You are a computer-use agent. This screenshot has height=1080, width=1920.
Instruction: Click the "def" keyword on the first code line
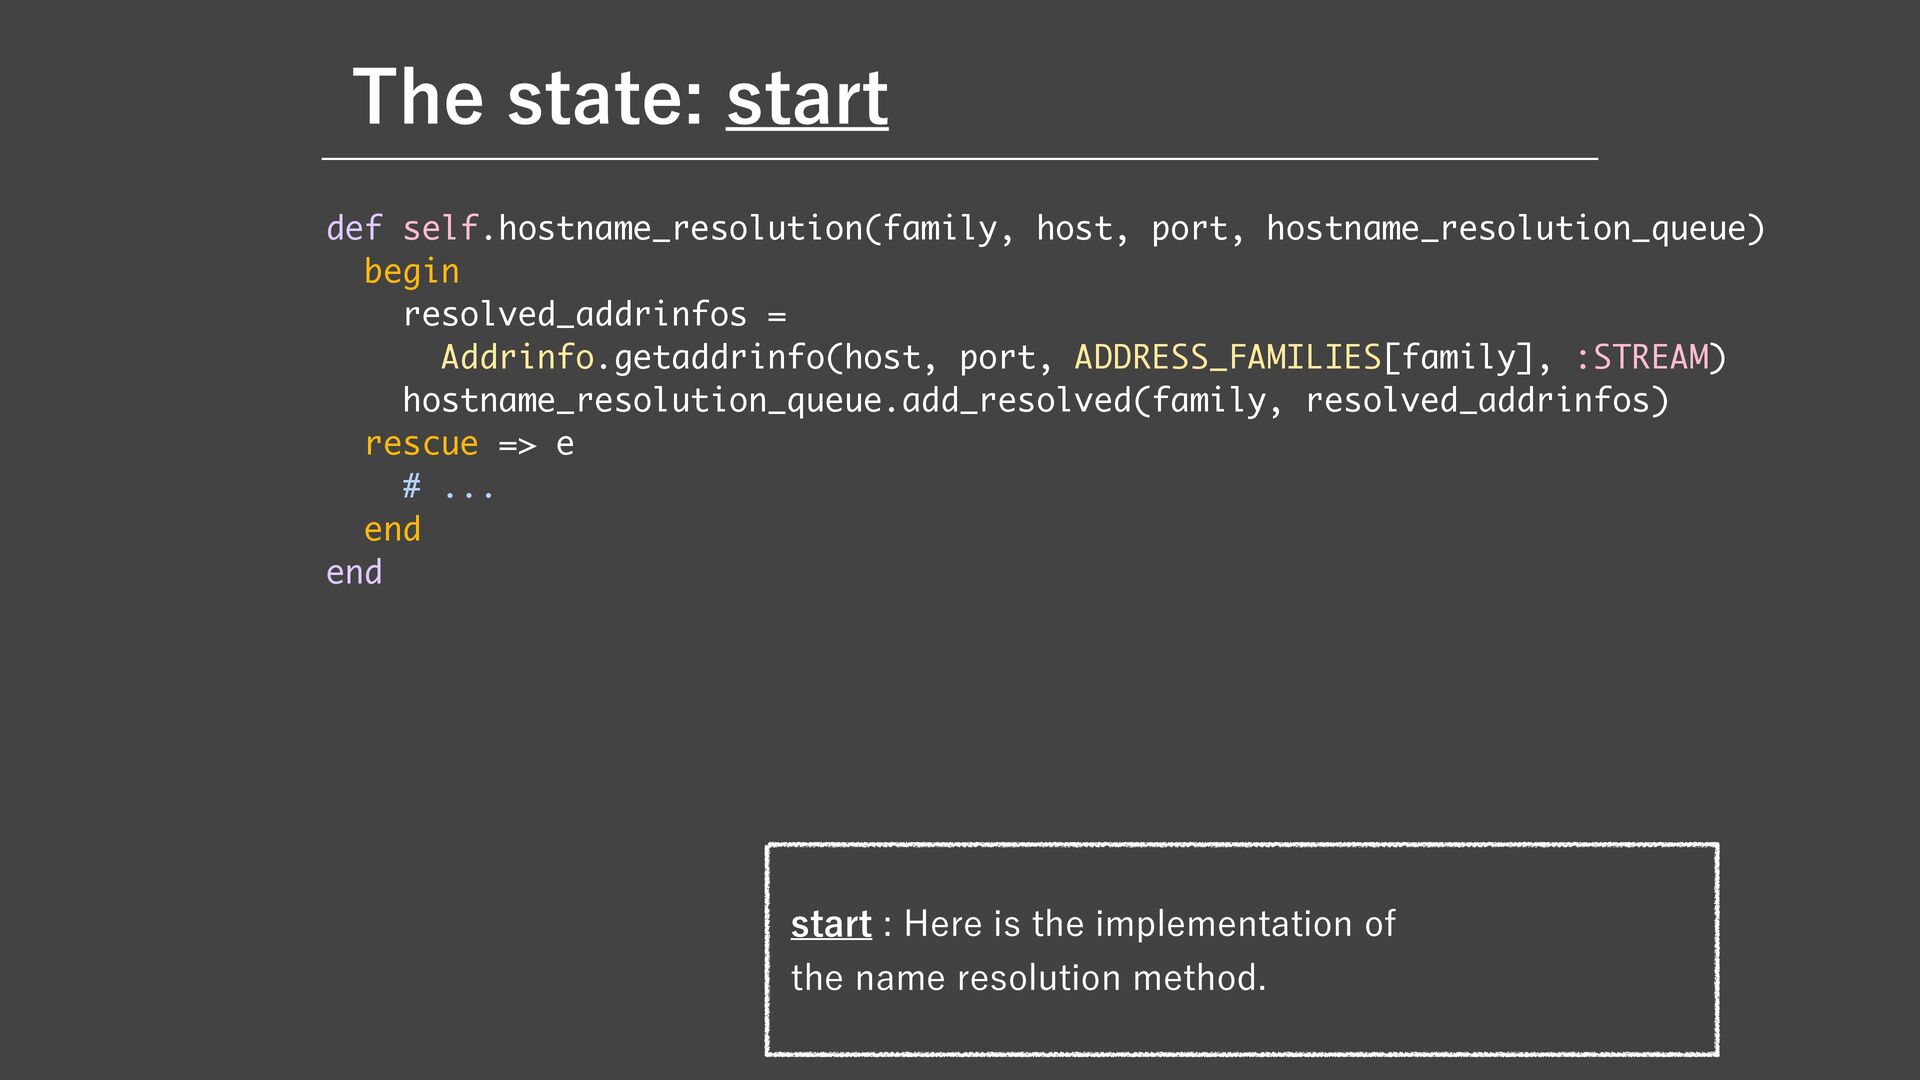coord(354,229)
